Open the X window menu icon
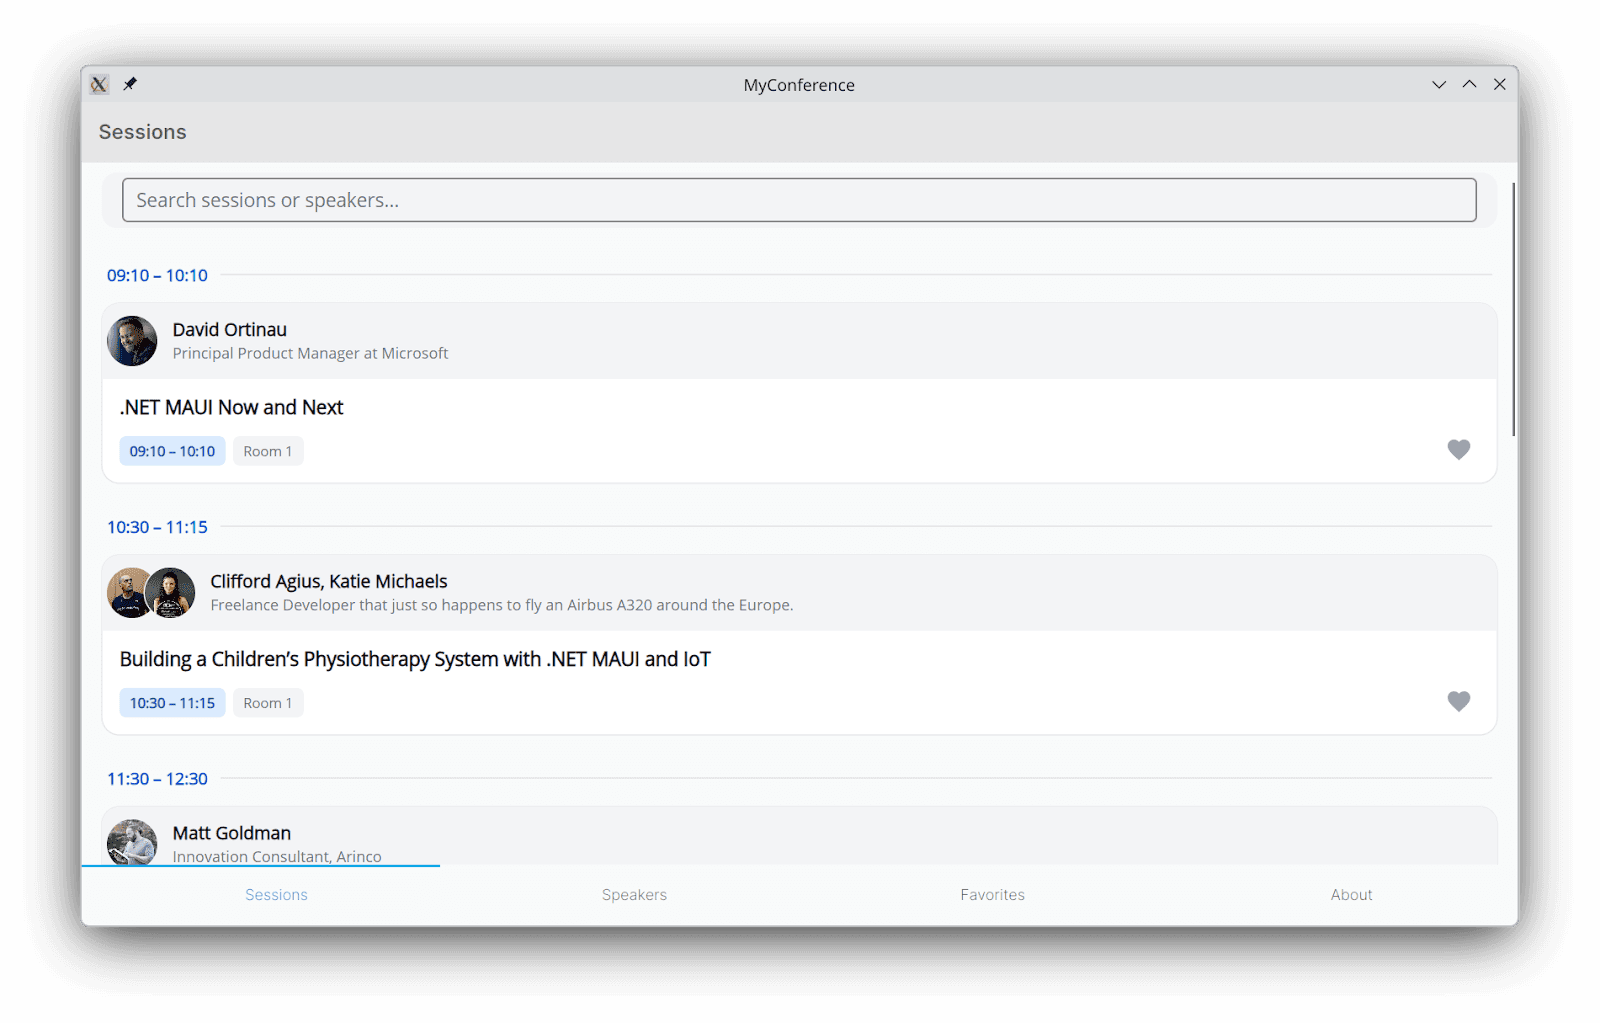Screen dimensions: 1600x1023 pyautogui.click(x=99, y=84)
